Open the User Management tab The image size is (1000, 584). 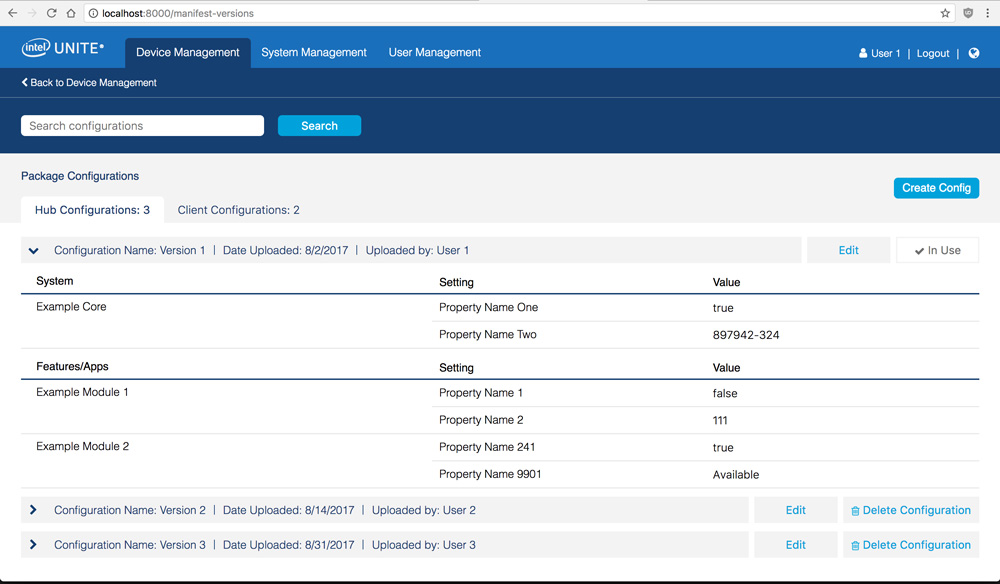click(435, 52)
